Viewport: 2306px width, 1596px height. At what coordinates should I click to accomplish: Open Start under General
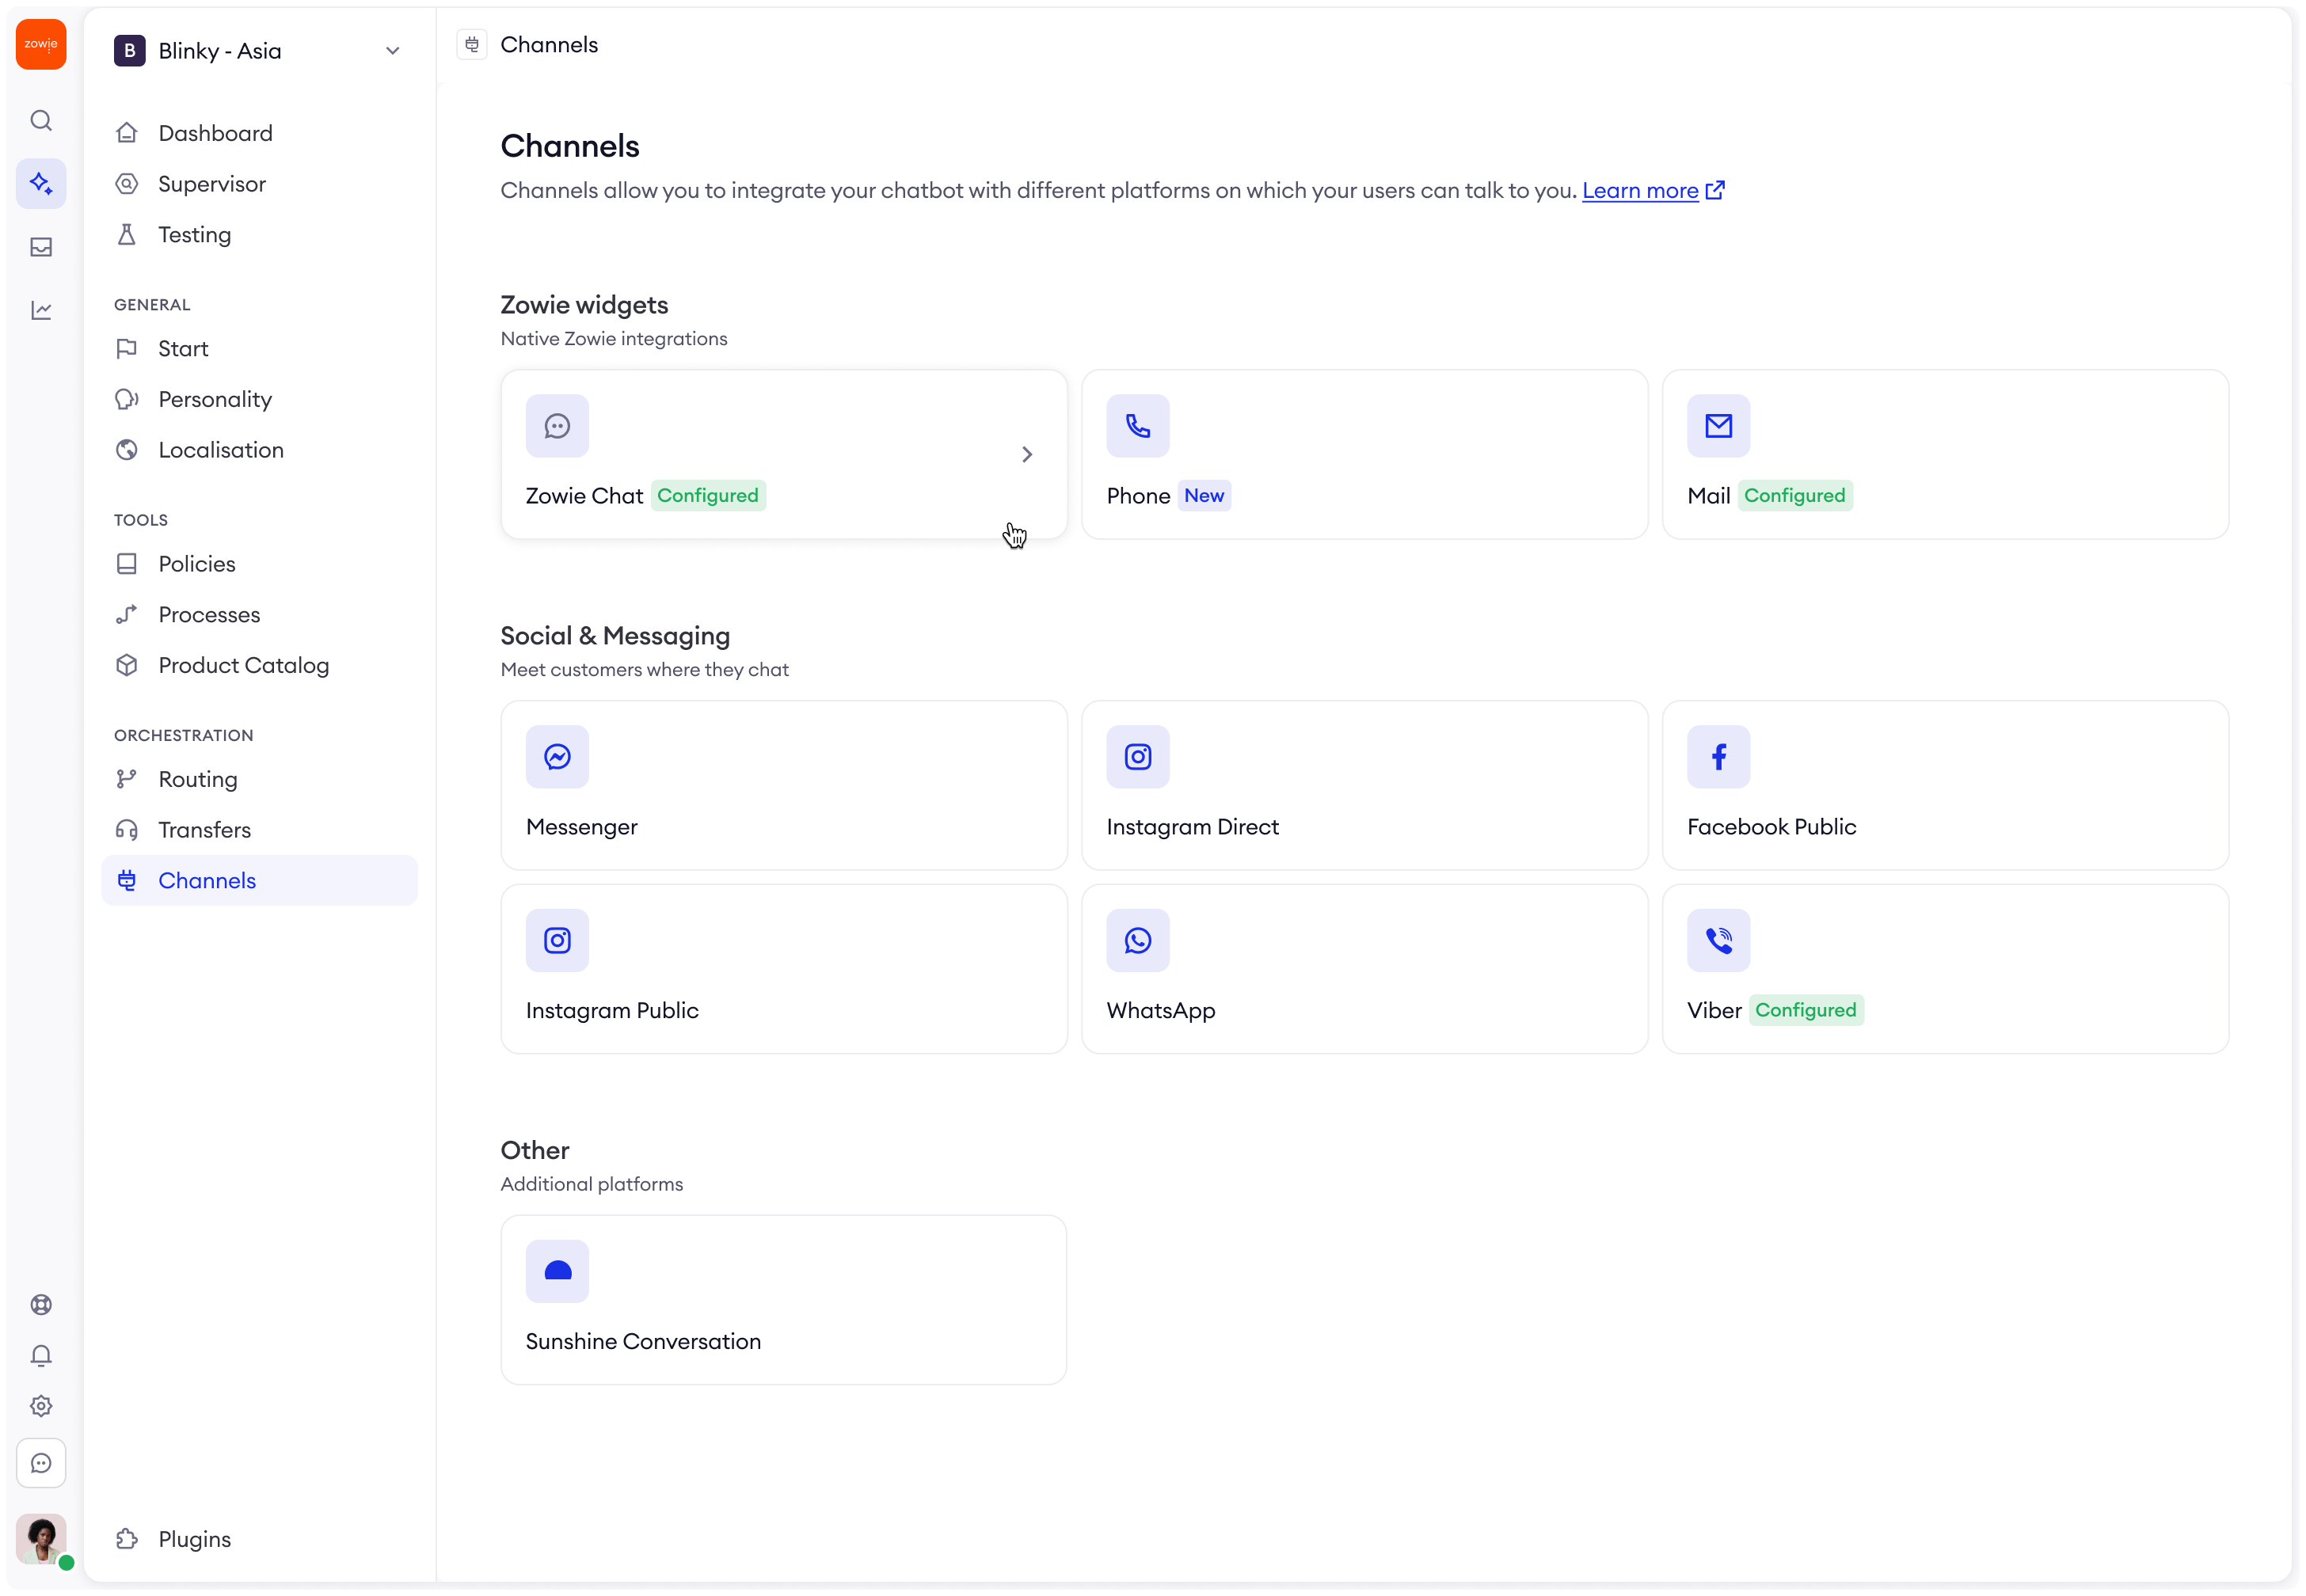click(x=260, y=349)
